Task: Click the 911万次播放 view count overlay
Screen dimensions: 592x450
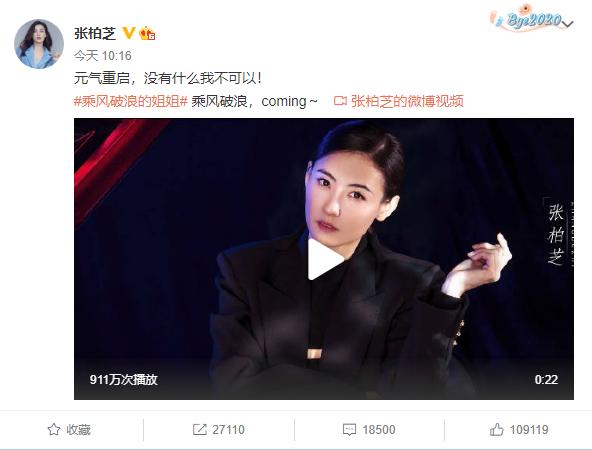Action: (123, 379)
